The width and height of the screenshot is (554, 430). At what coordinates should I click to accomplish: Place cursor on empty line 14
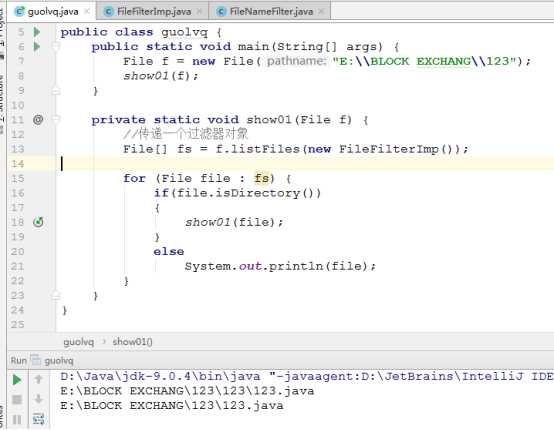(x=304, y=164)
